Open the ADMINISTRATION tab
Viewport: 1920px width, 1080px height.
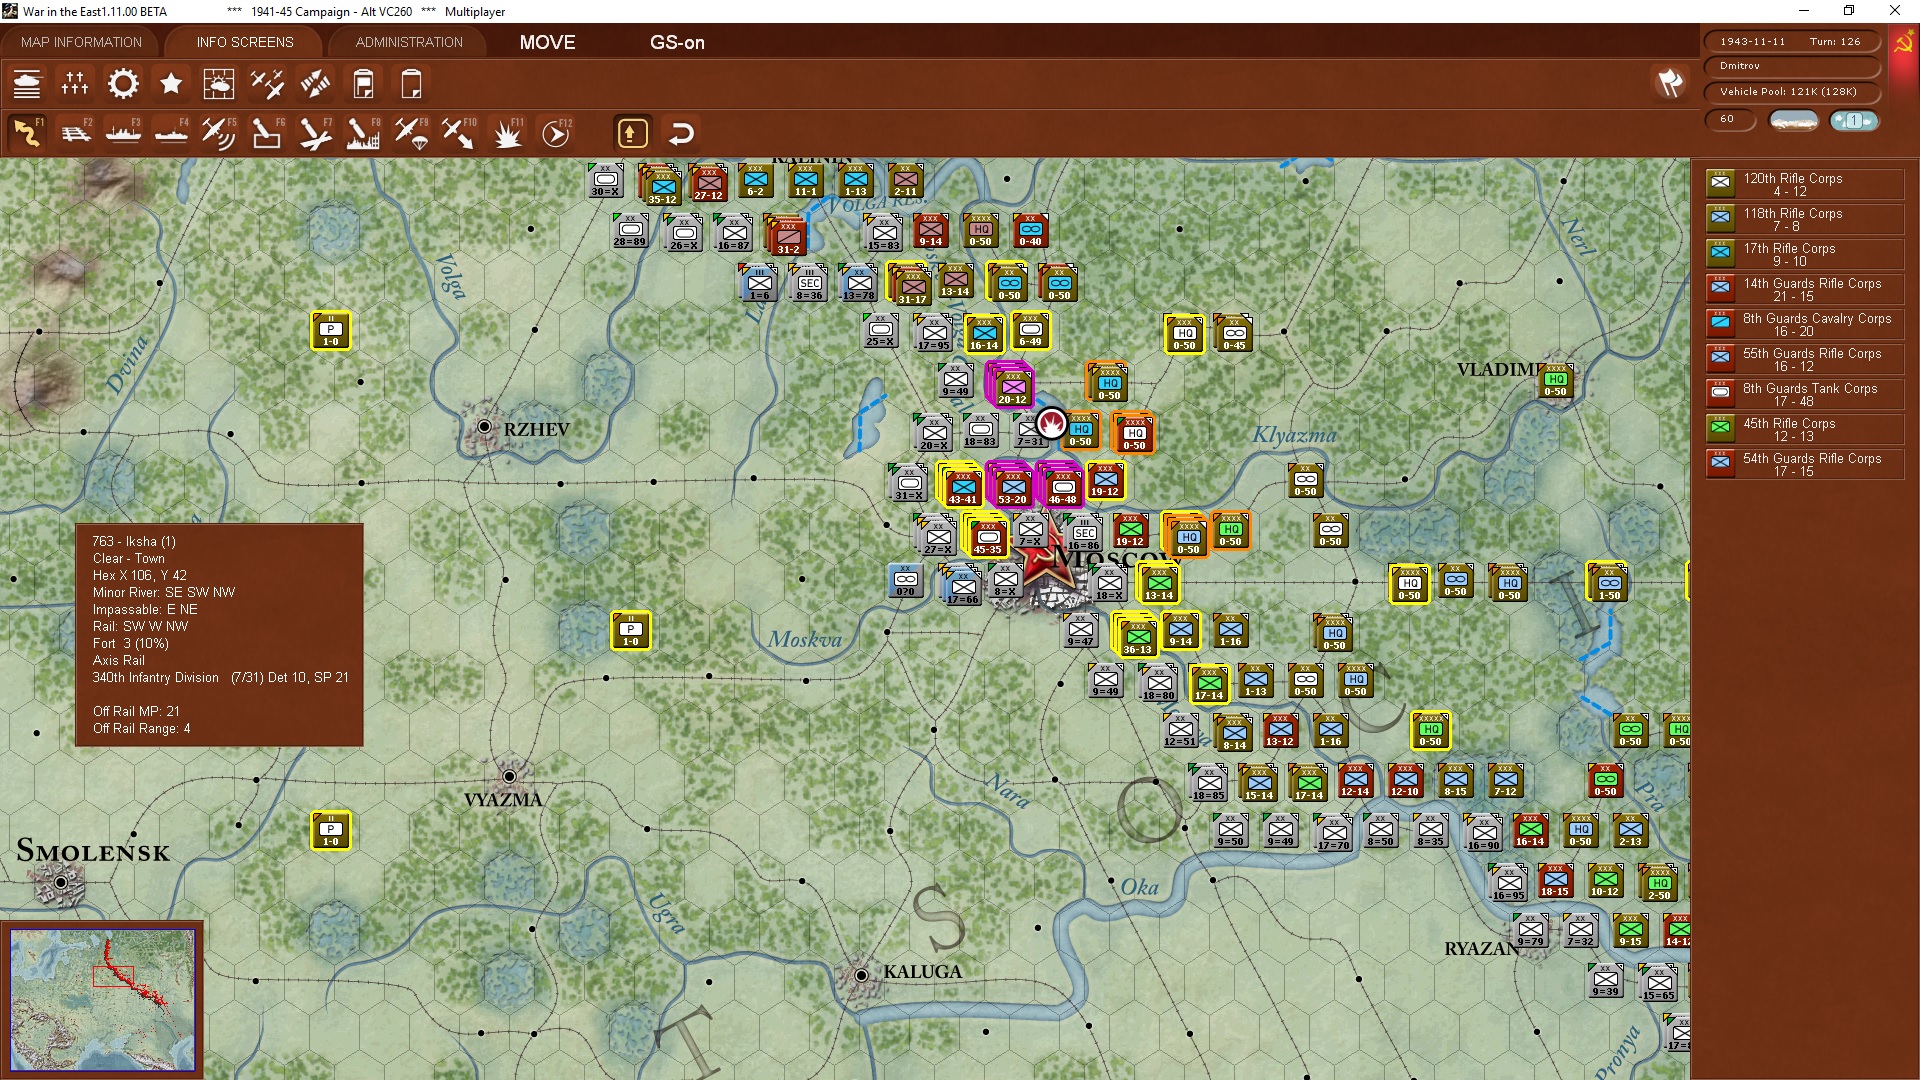(409, 42)
